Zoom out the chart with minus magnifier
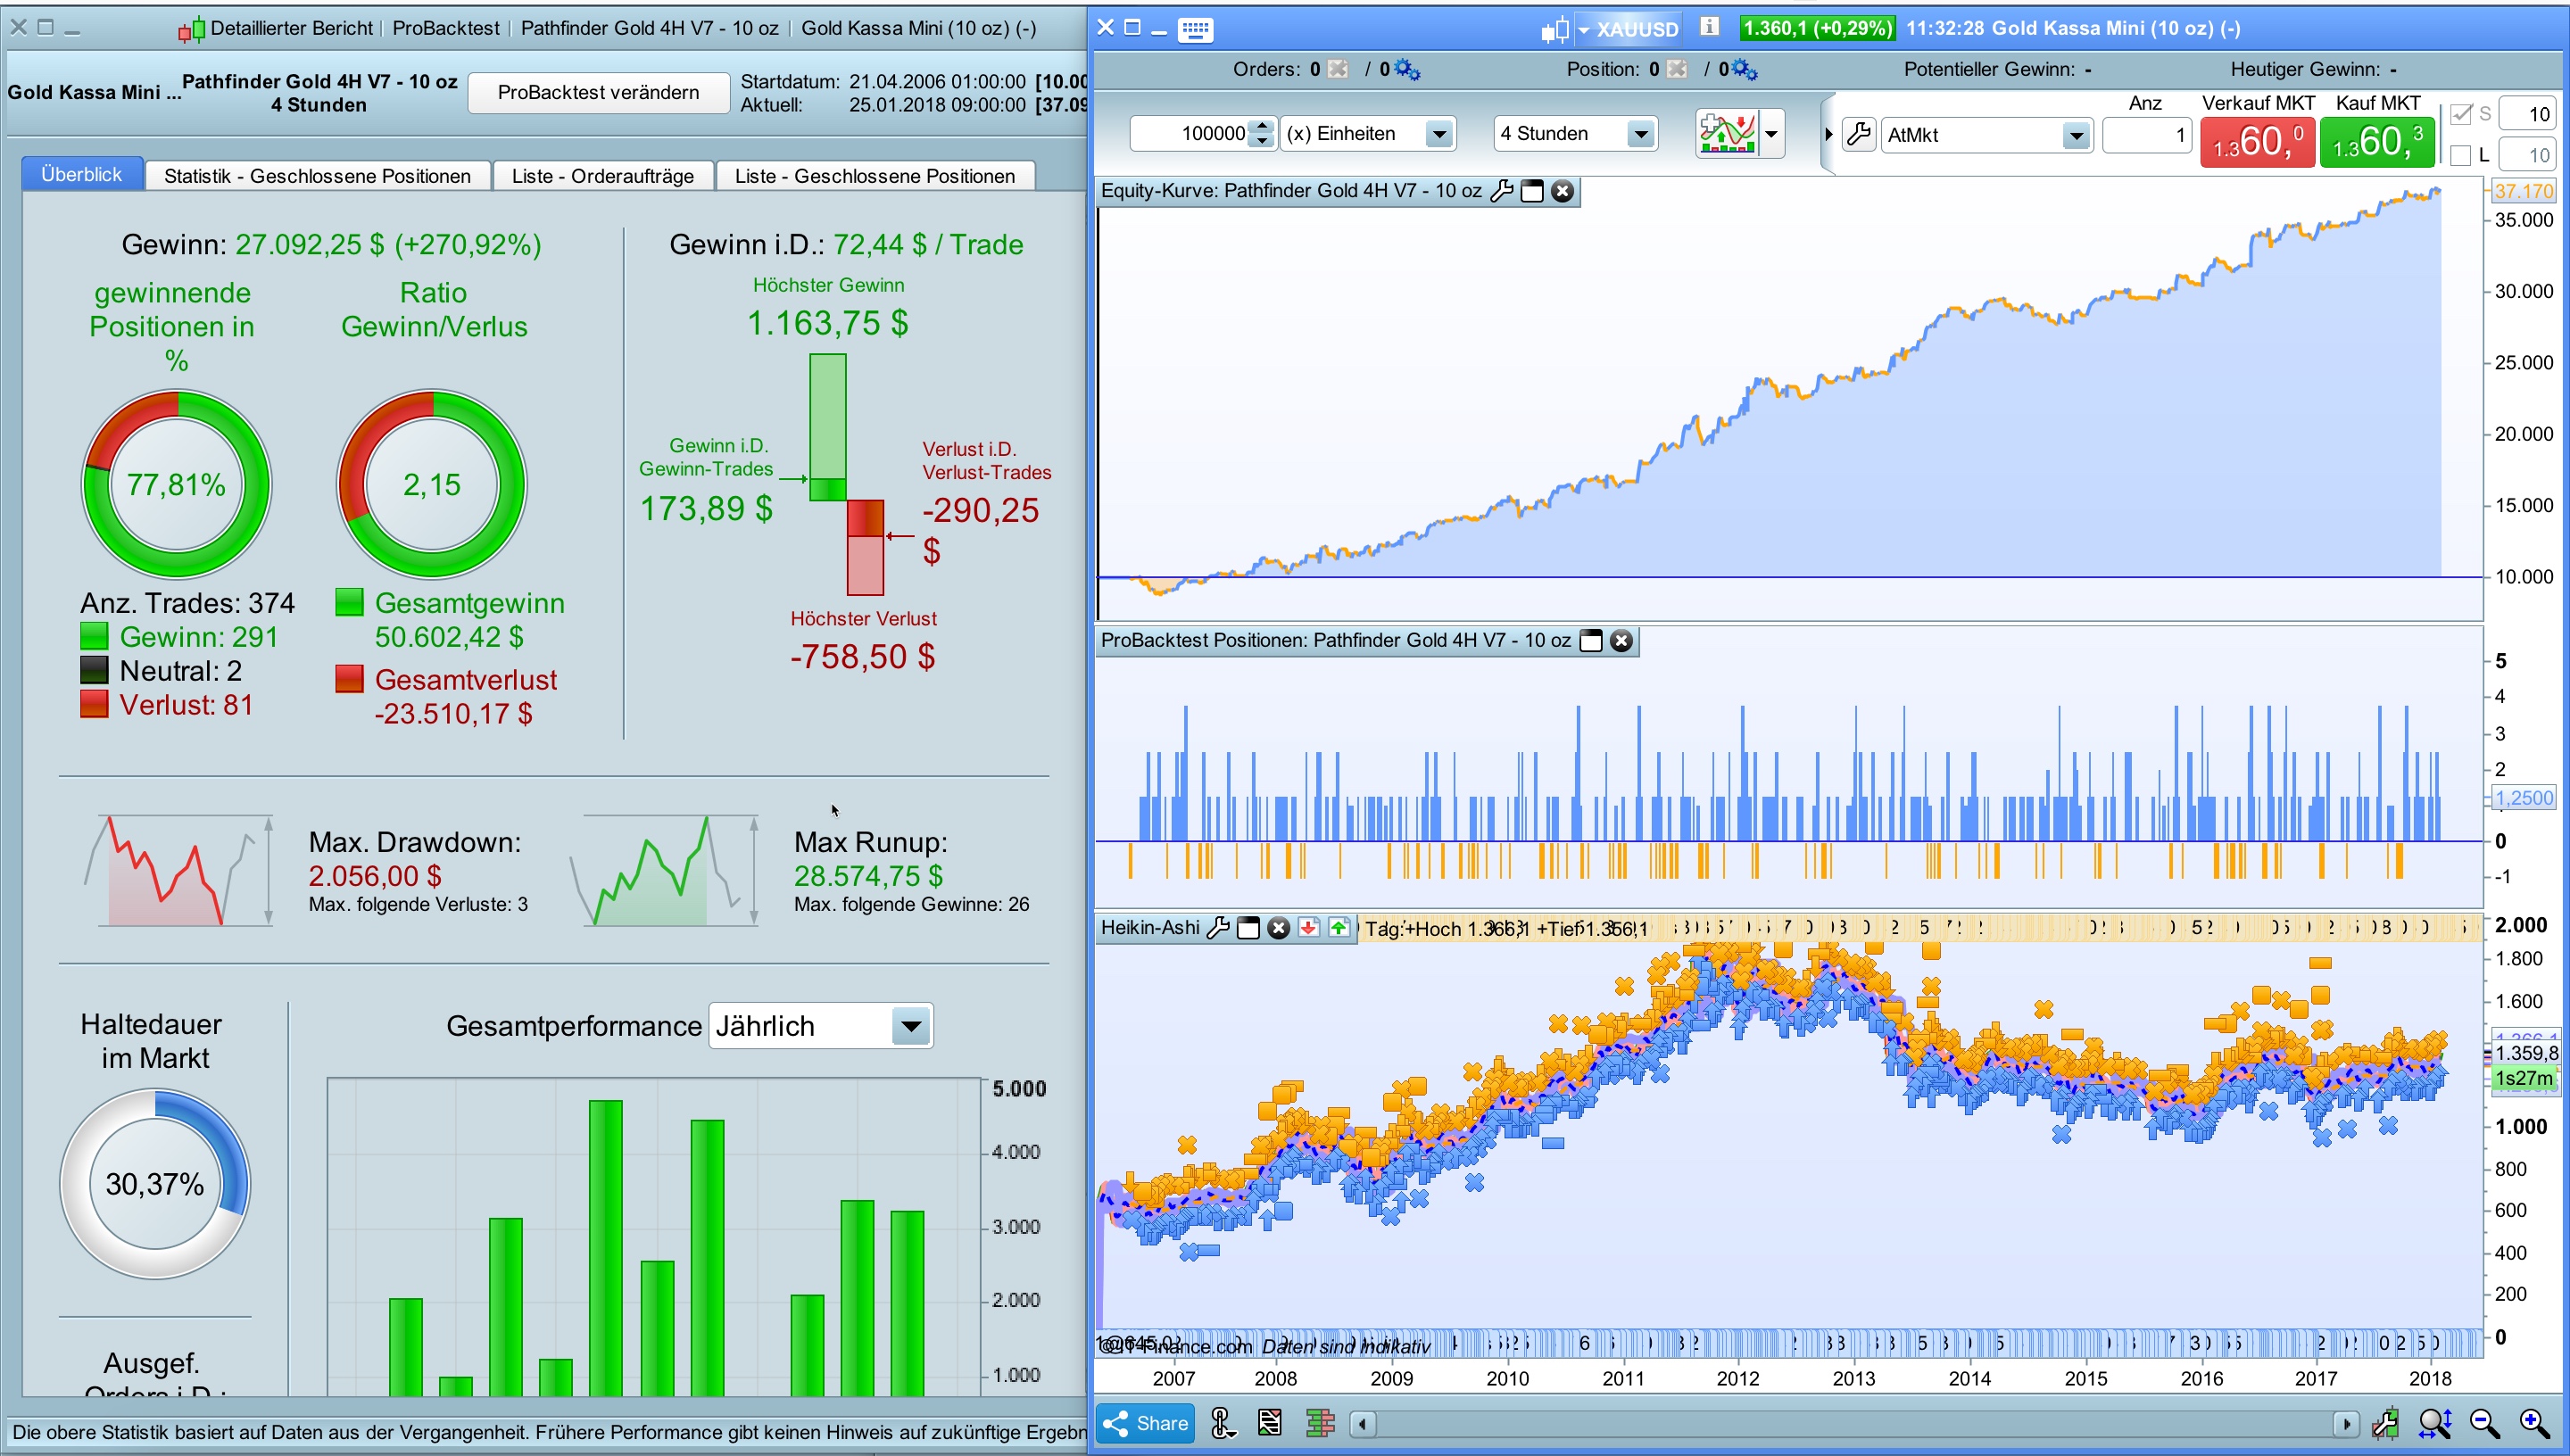 point(2484,1423)
